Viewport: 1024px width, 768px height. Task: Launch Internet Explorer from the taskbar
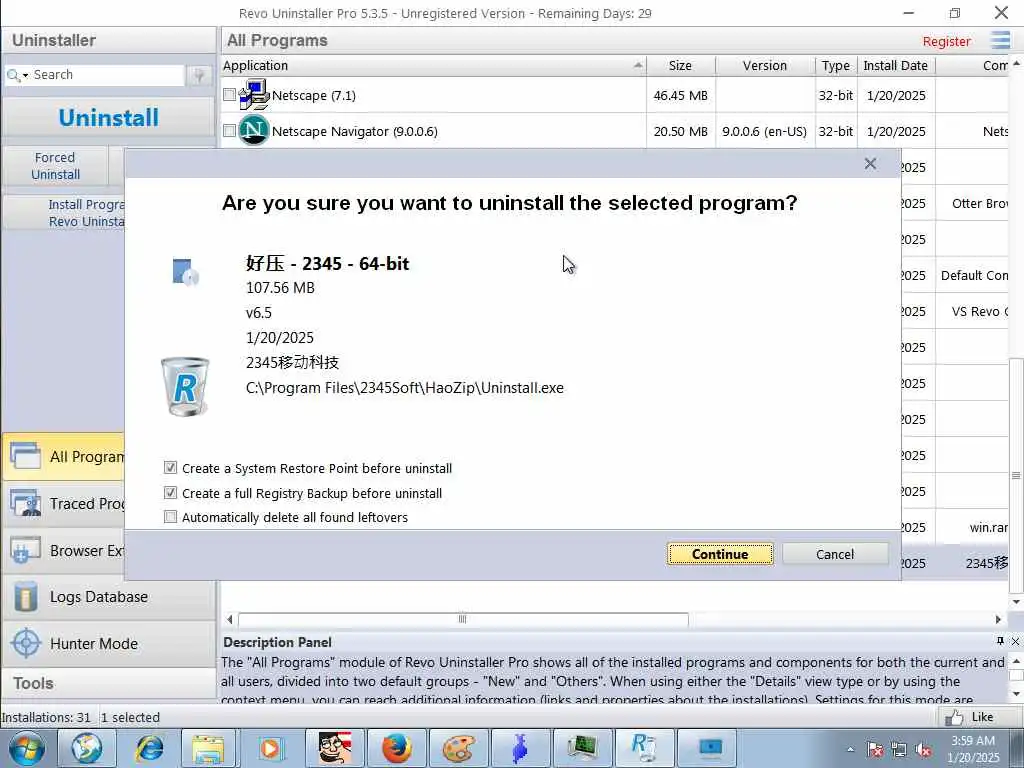click(x=149, y=748)
